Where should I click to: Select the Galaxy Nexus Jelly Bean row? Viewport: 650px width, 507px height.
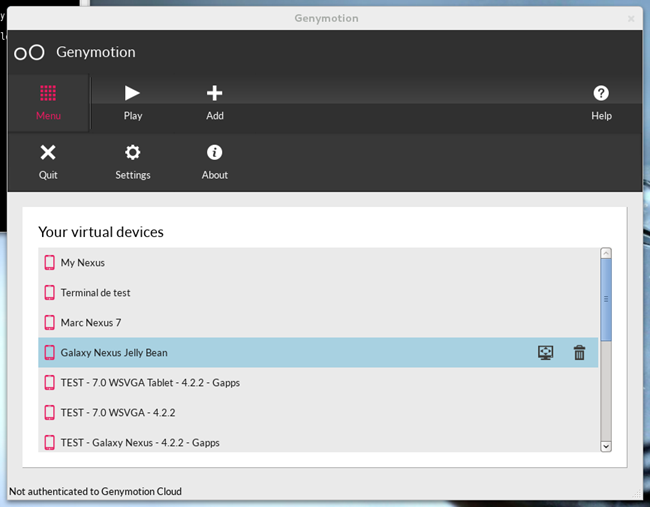pyautogui.click(x=318, y=352)
